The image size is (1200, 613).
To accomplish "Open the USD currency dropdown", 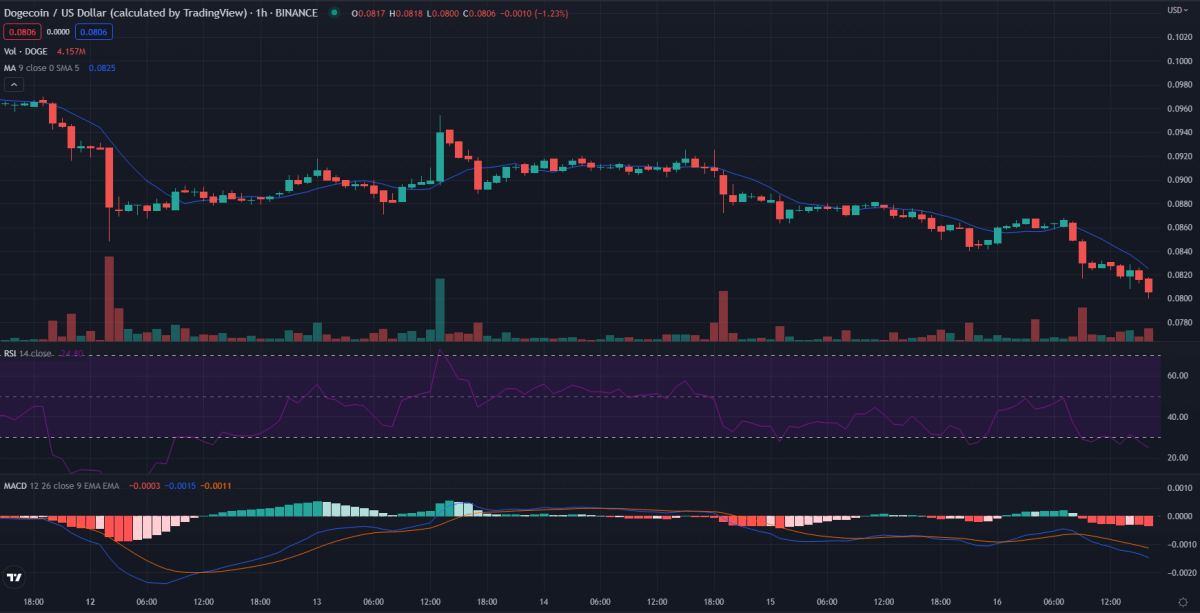I will point(1177,10).
